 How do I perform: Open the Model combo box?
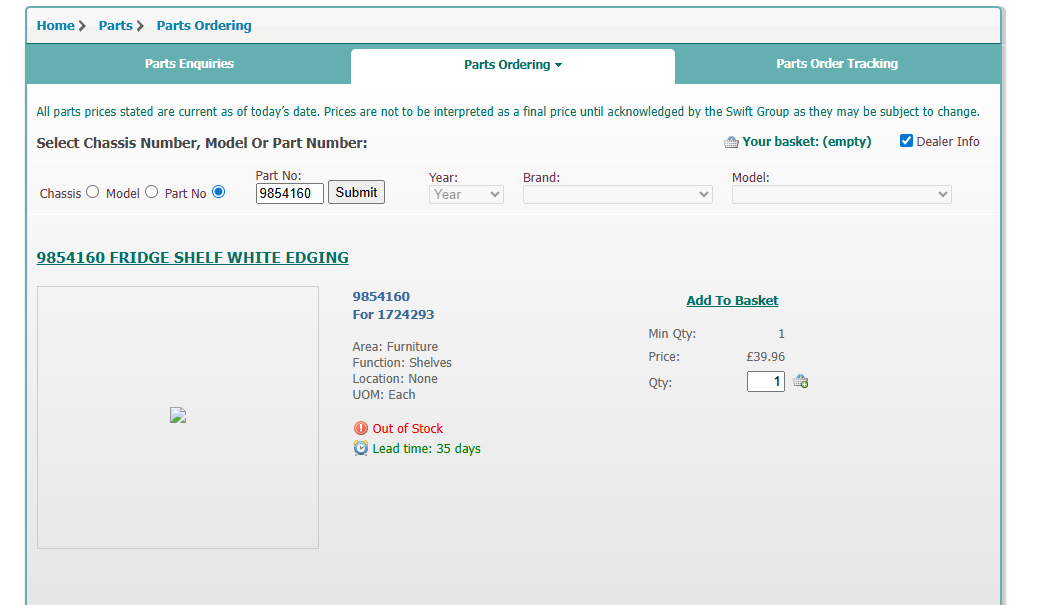[x=841, y=194]
